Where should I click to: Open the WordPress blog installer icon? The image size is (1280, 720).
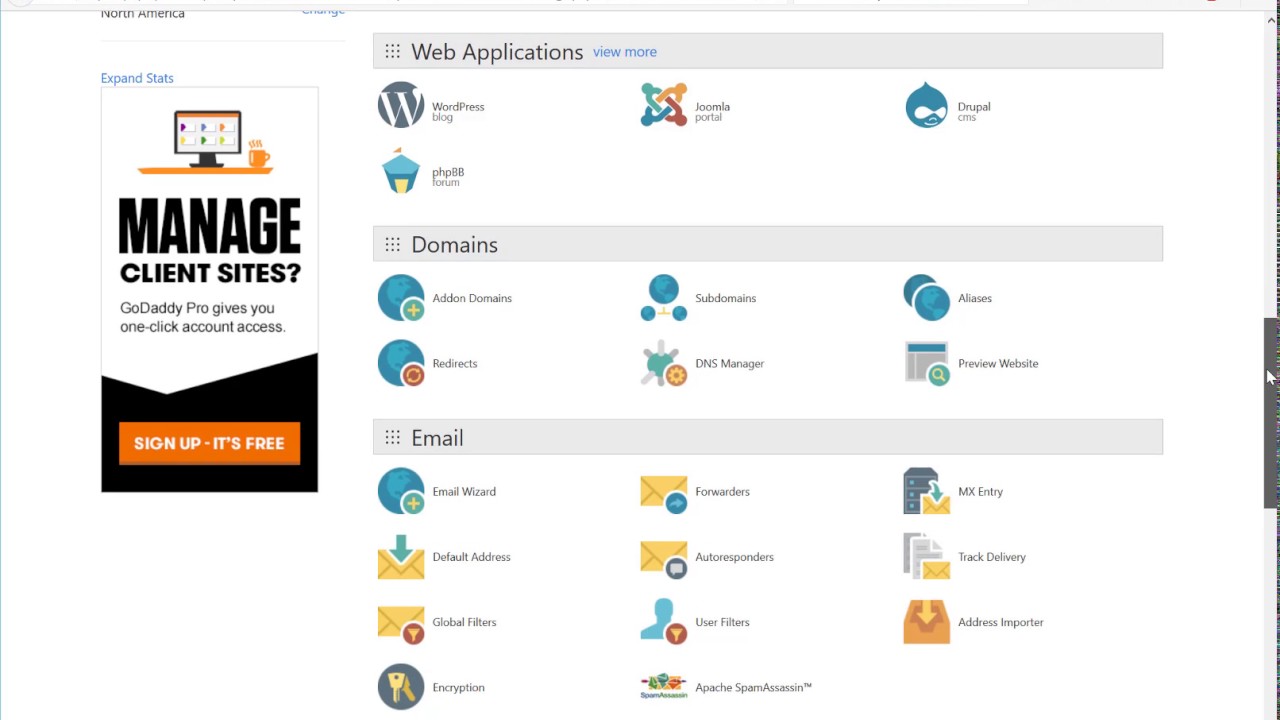coord(401,105)
